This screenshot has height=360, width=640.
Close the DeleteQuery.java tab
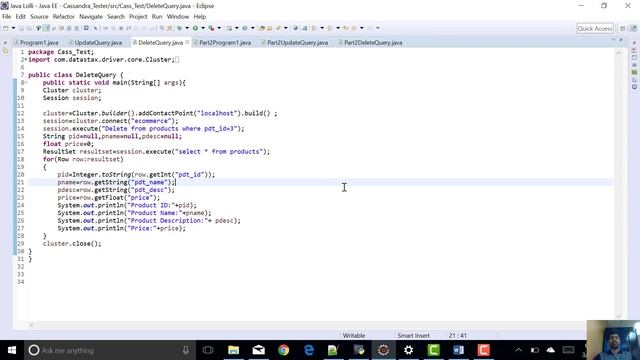click(x=187, y=42)
